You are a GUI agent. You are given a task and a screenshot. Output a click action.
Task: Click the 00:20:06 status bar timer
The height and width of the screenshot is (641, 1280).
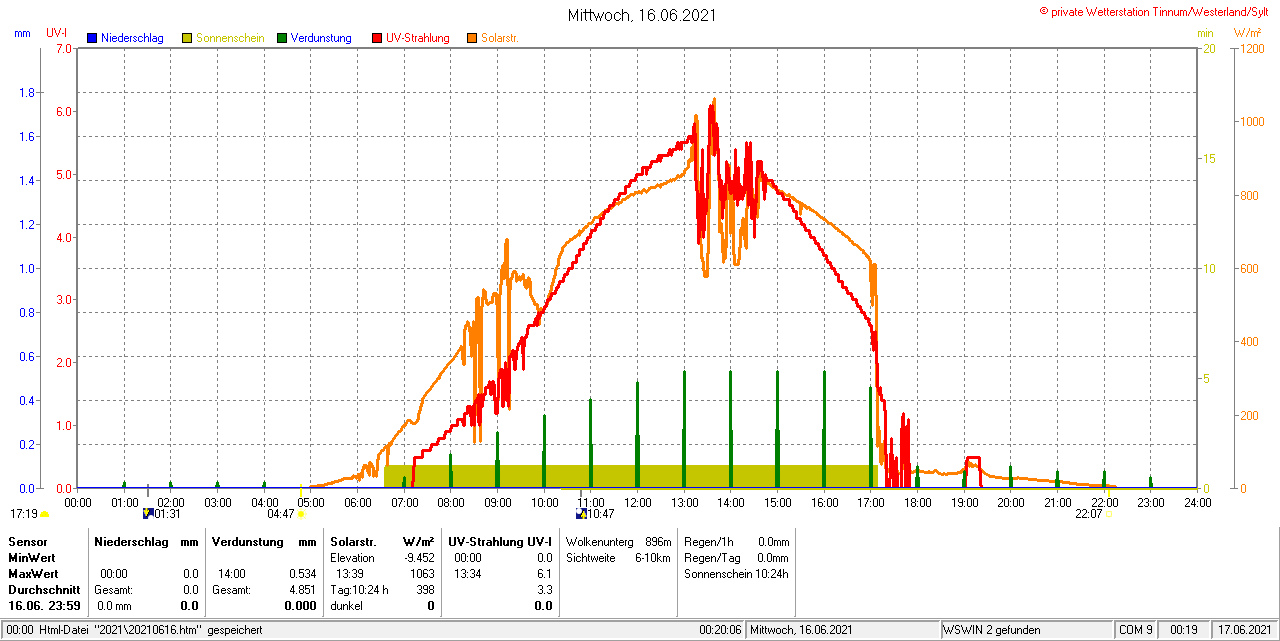[720, 630]
